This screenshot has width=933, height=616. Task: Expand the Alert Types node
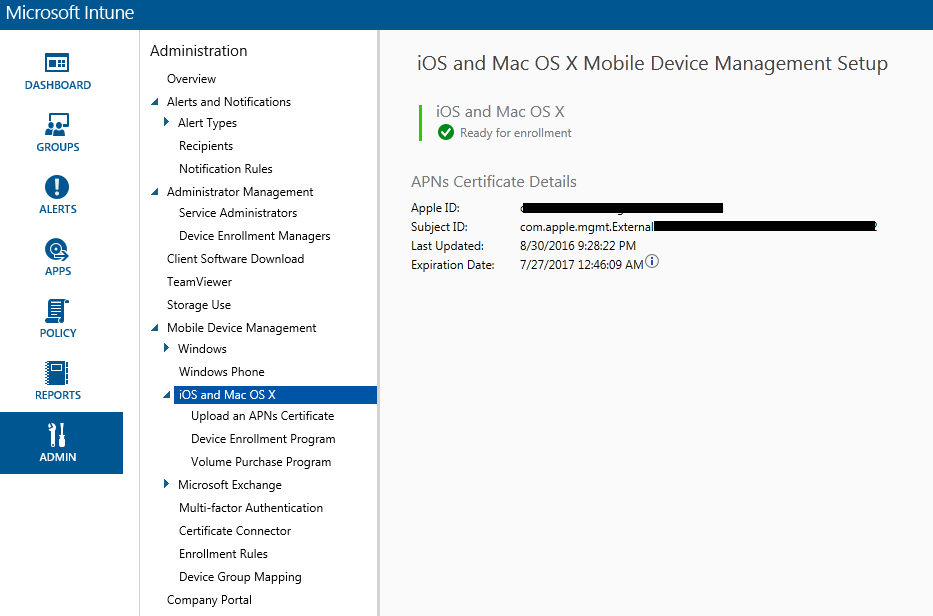pos(167,122)
